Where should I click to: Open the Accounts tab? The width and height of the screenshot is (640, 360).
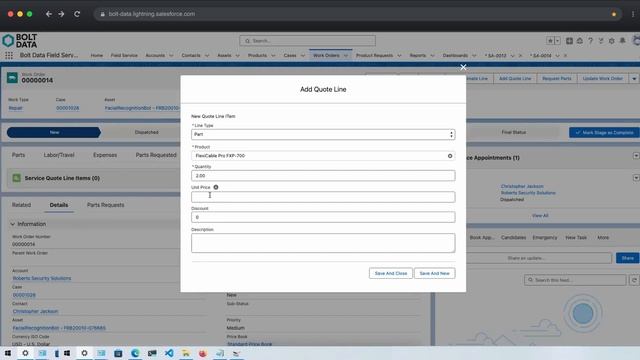155,56
